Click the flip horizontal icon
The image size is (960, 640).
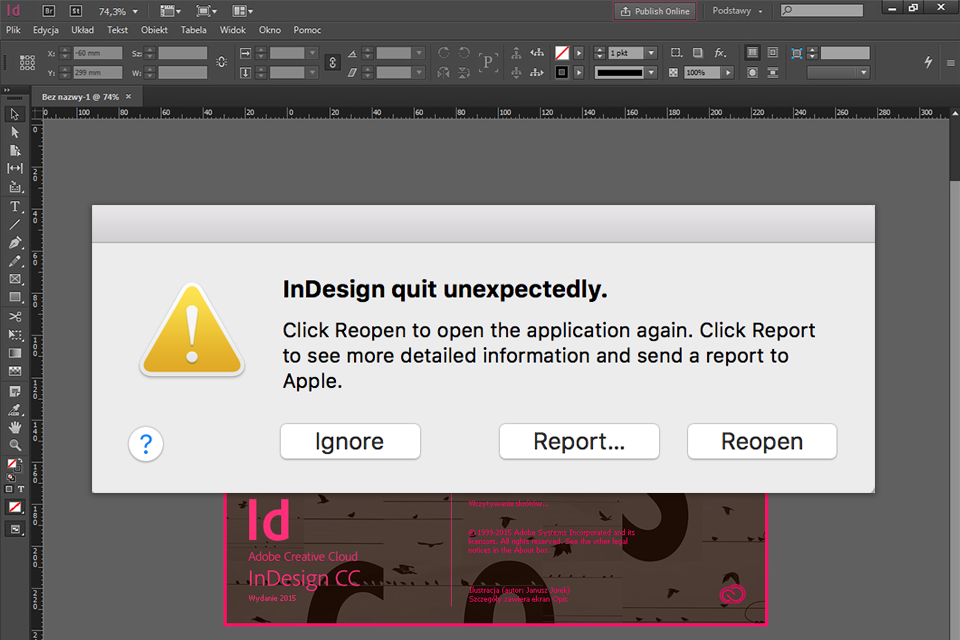click(x=444, y=72)
